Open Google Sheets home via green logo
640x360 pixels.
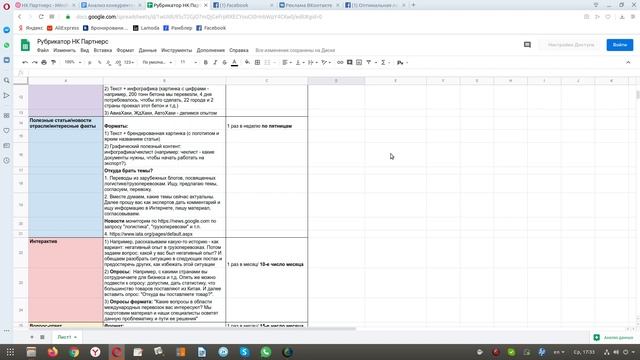[25, 45]
